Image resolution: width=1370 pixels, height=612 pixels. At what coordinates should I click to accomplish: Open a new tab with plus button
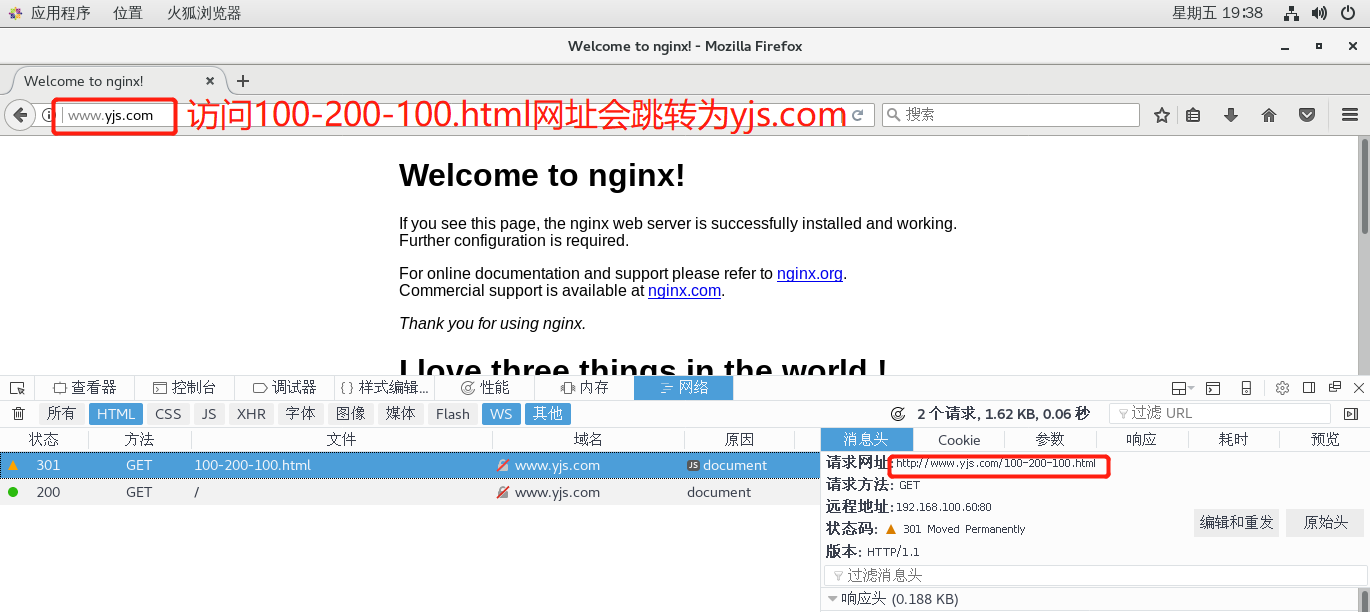[242, 81]
